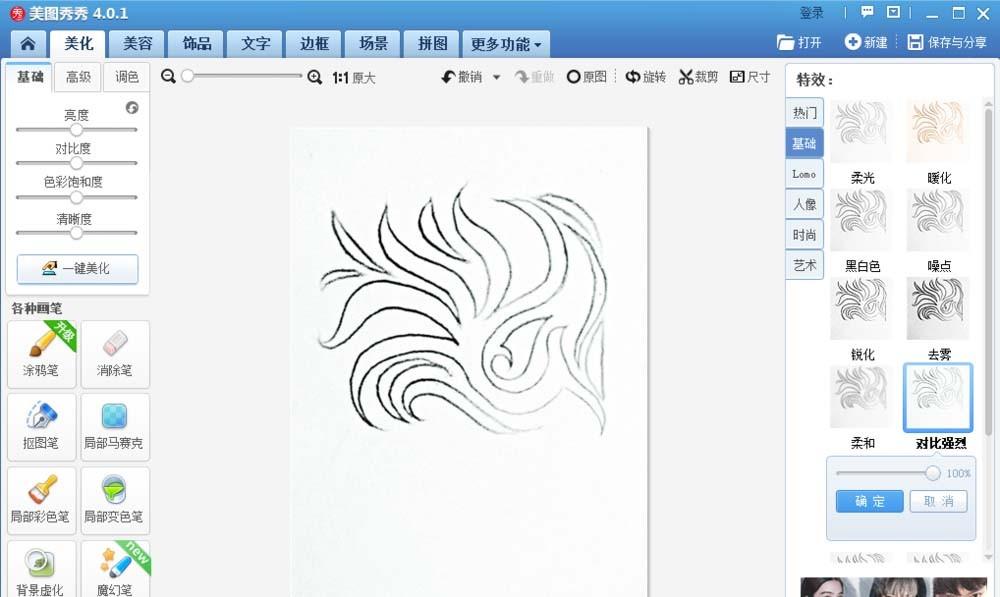Apply the 去雾 dehaze effect thumbnail
Image resolution: width=1000 pixels, height=597 pixels.
pyautogui.click(x=938, y=310)
